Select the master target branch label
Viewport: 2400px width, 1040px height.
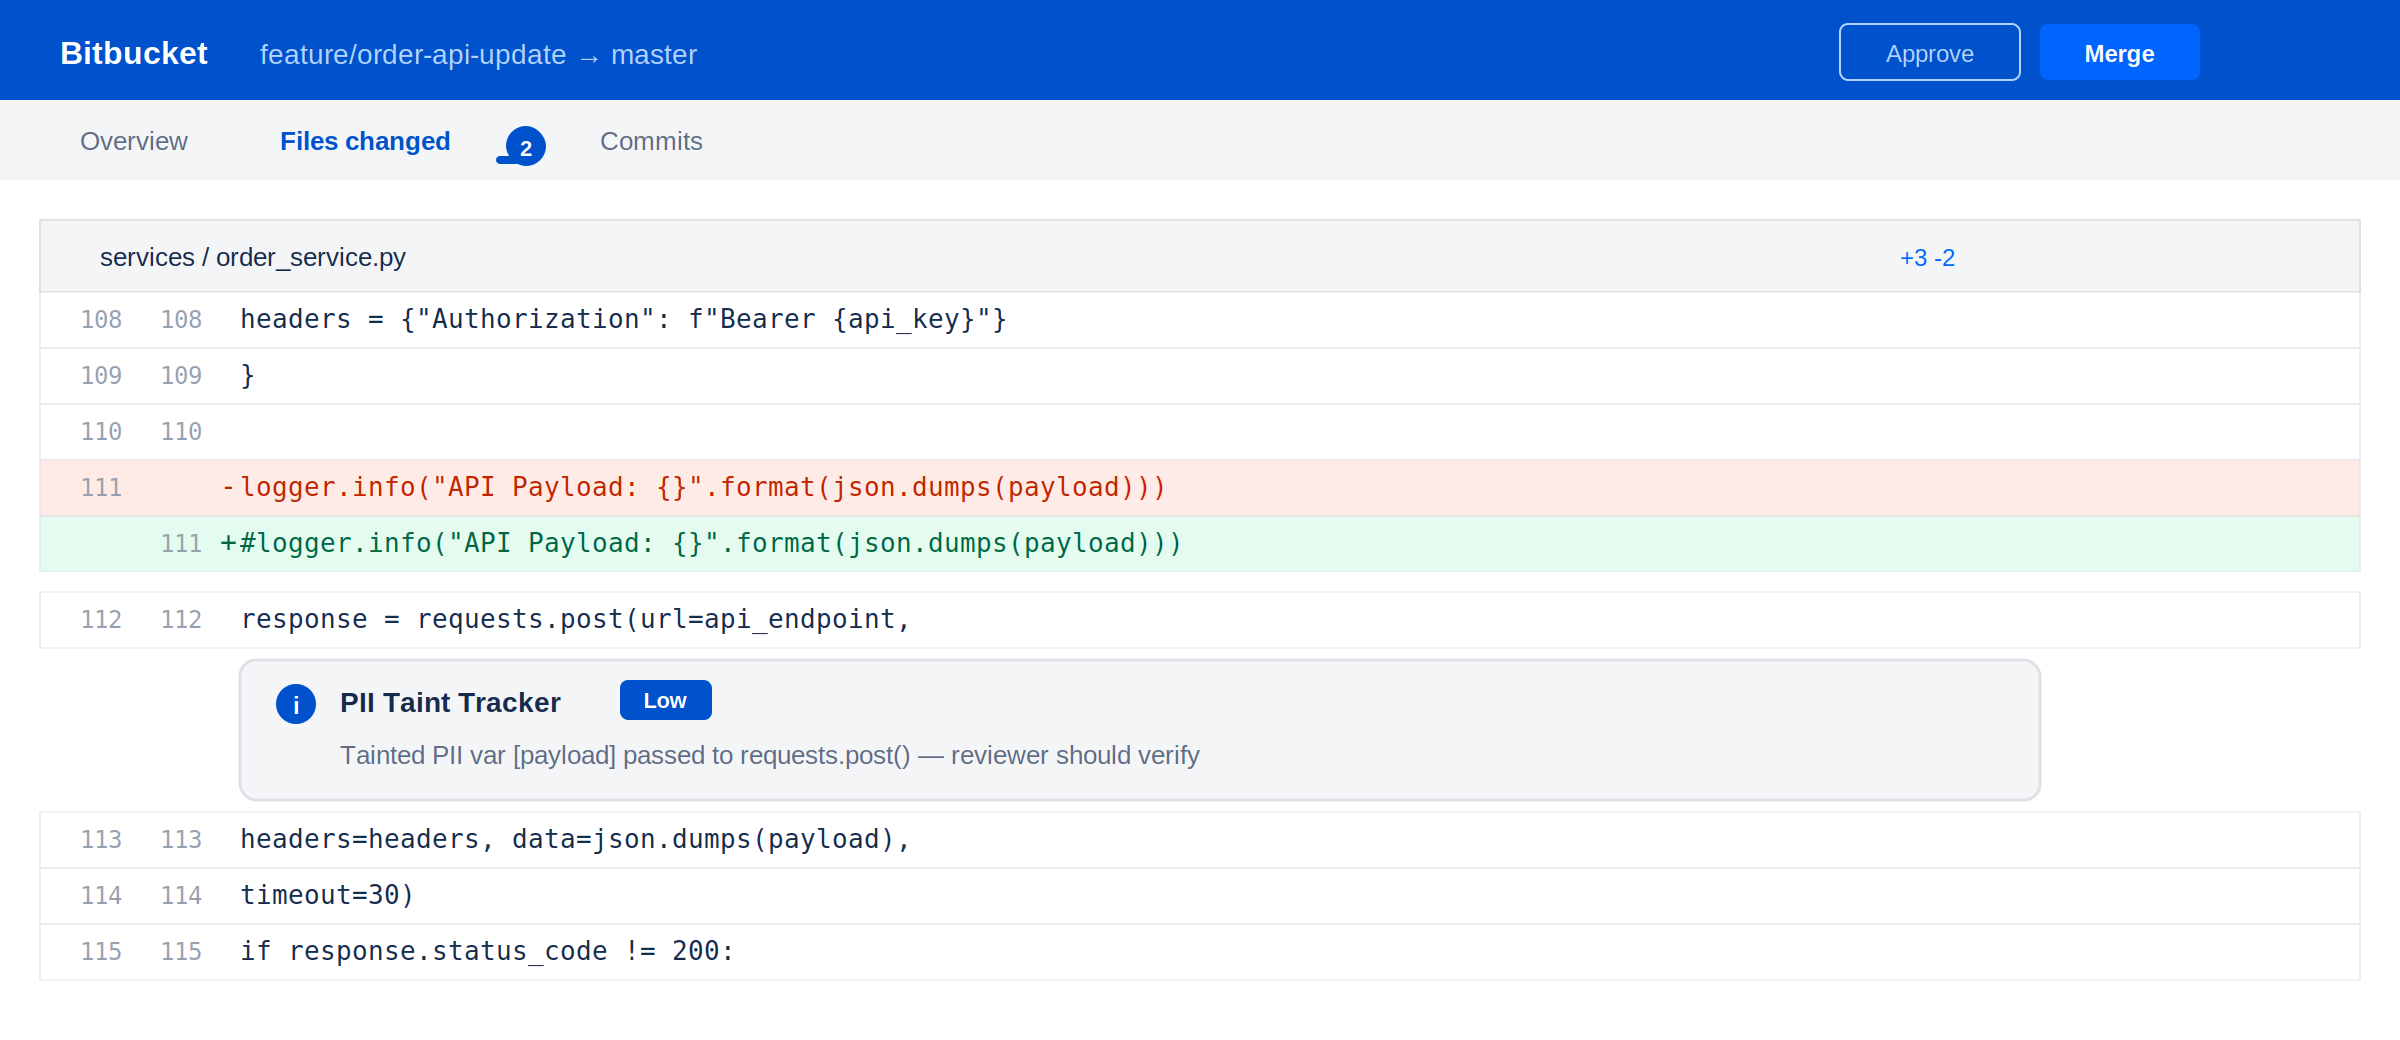tap(654, 55)
